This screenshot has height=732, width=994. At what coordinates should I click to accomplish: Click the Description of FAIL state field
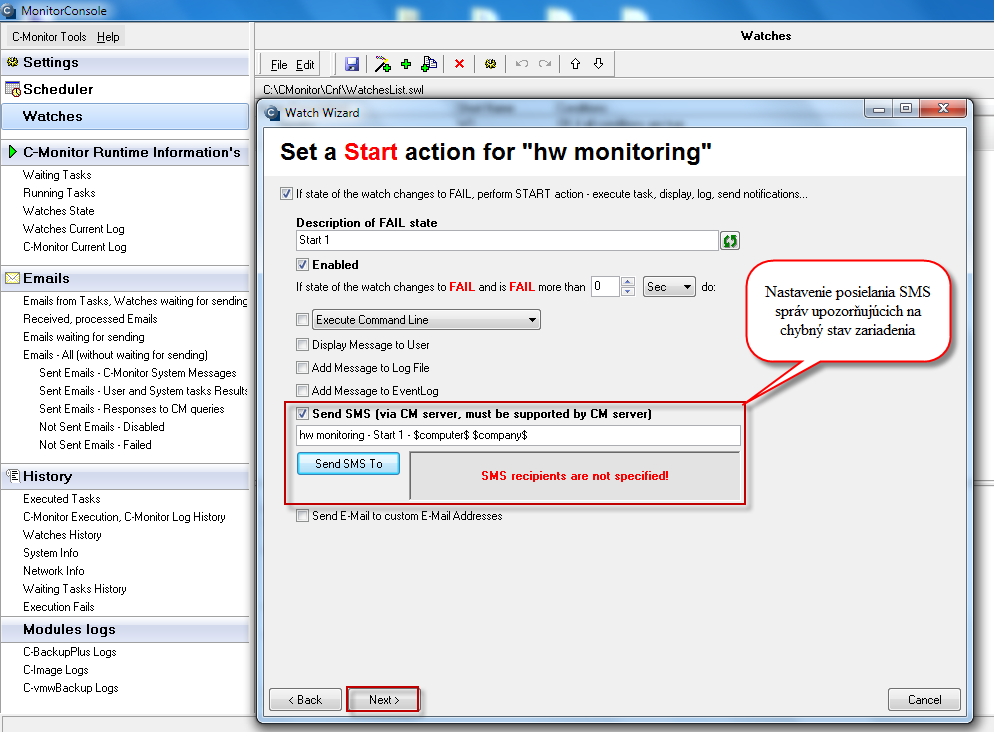[x=507, y=240]
